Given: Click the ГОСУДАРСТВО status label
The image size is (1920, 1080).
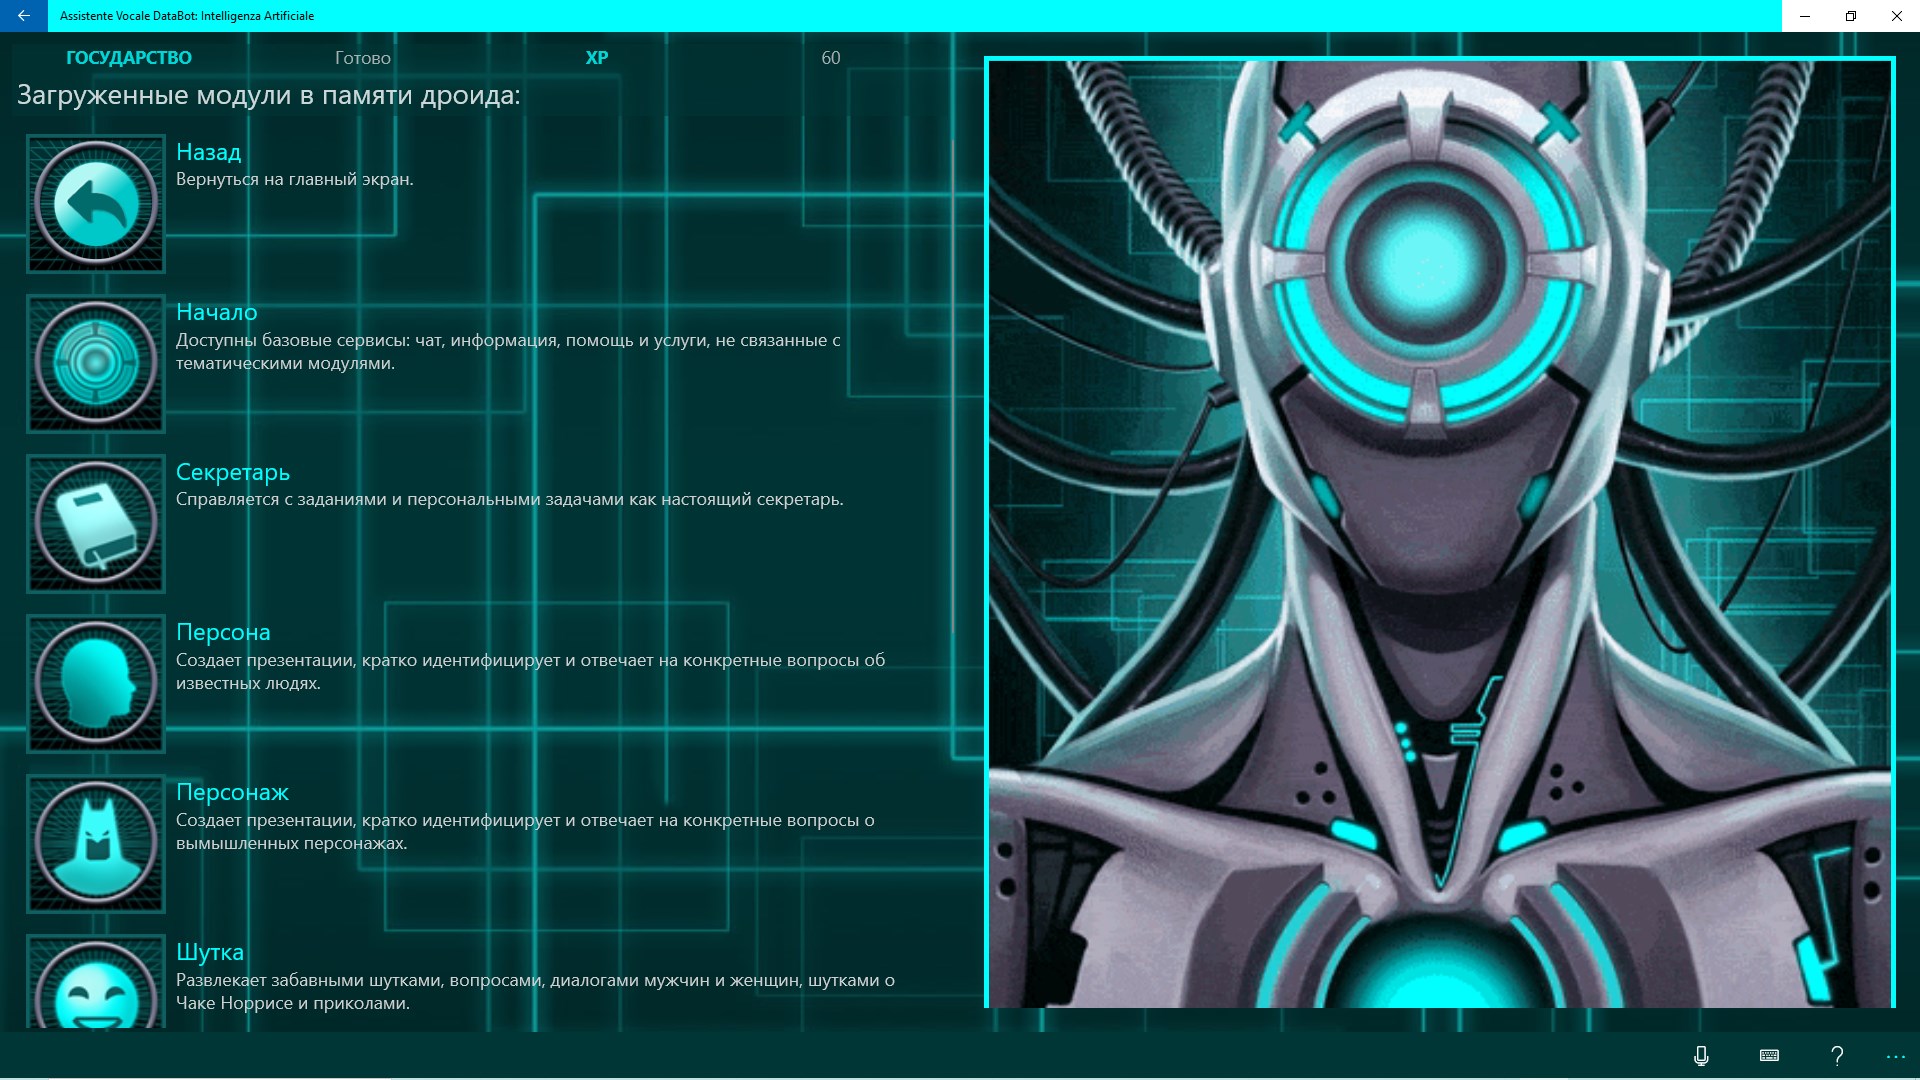Looking at the screenshot, I should 129,58.
